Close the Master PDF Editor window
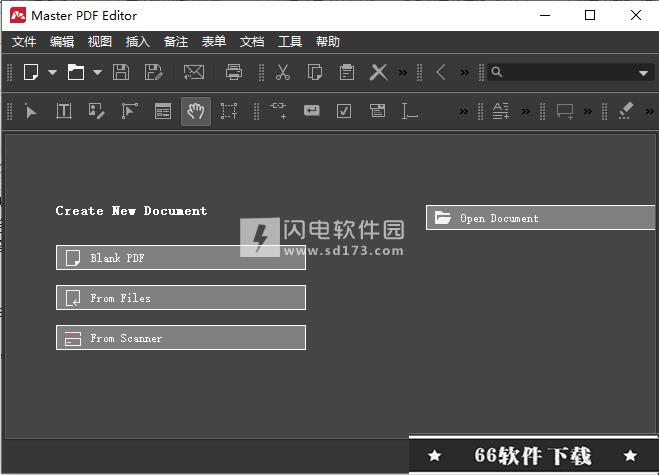Viewport: 659px width, 475px height. click(x=636, y=15)
